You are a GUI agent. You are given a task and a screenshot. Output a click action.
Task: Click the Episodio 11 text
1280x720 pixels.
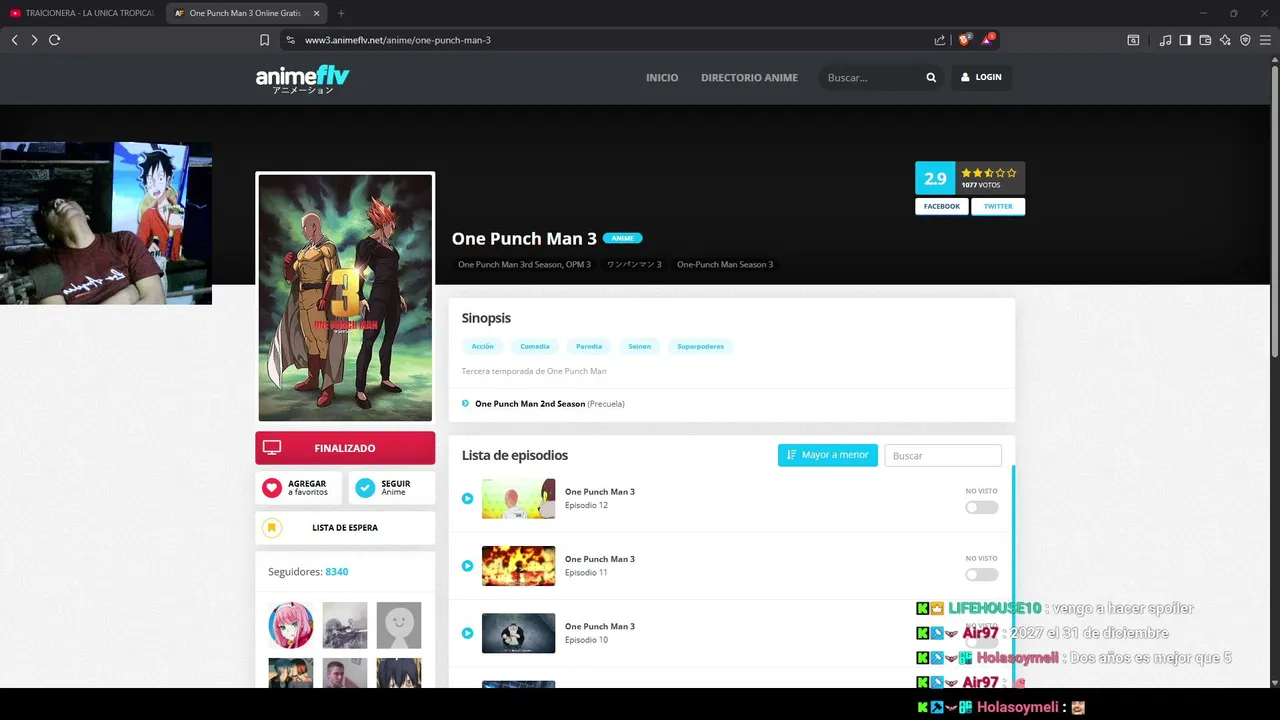[x=586, y=573]
